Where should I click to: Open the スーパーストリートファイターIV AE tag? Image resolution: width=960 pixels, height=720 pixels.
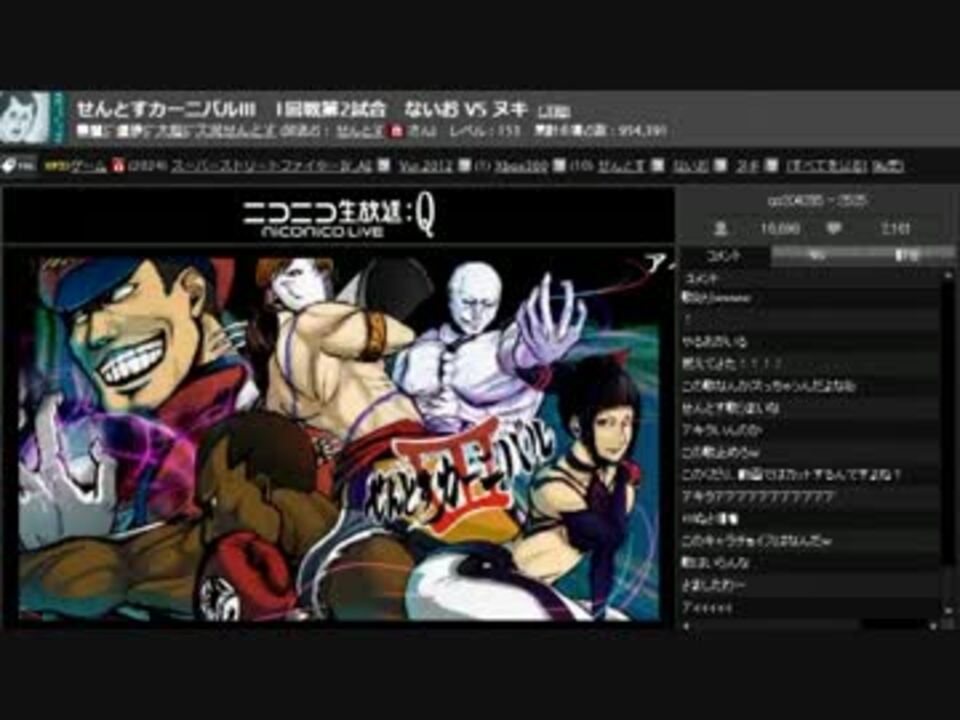(271, 166)
